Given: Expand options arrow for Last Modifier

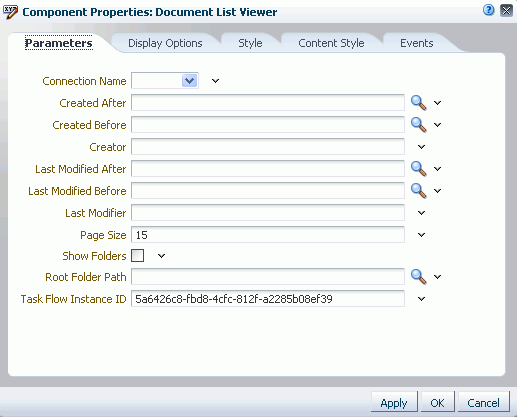Looking at the screenshot, I should tap(421, 213).
